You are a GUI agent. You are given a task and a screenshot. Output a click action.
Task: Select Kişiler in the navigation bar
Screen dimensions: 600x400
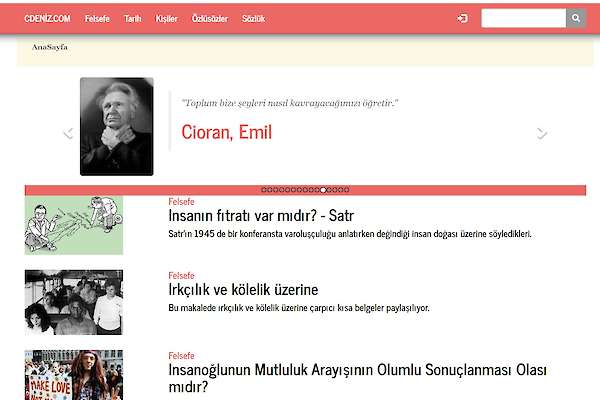[166, 18]
